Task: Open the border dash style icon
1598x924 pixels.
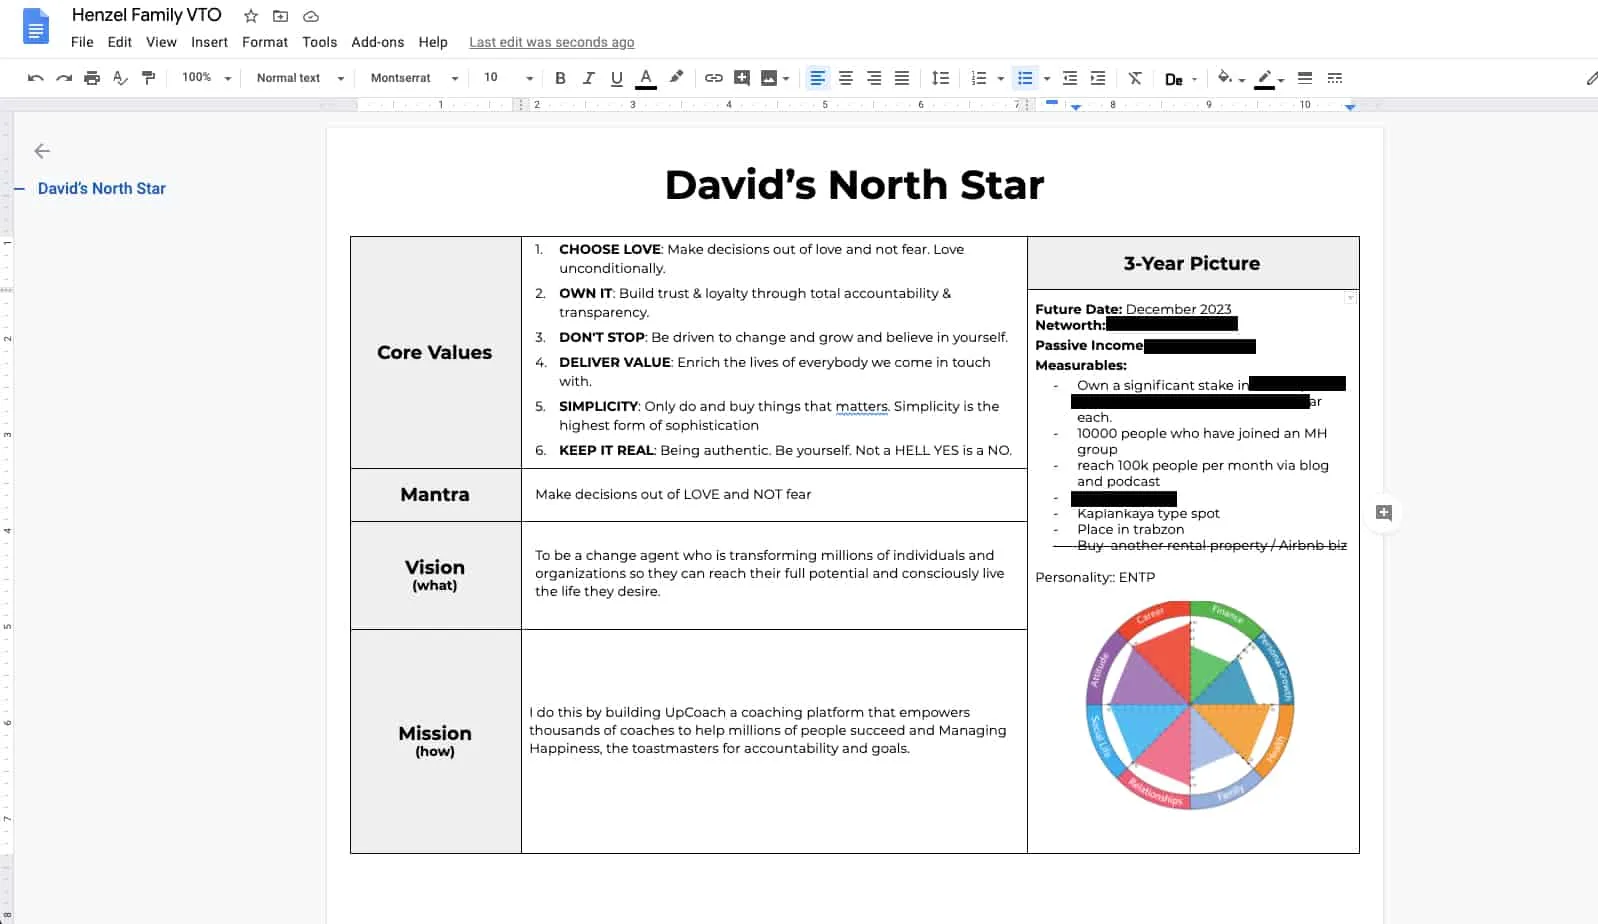Action: 1335,78
